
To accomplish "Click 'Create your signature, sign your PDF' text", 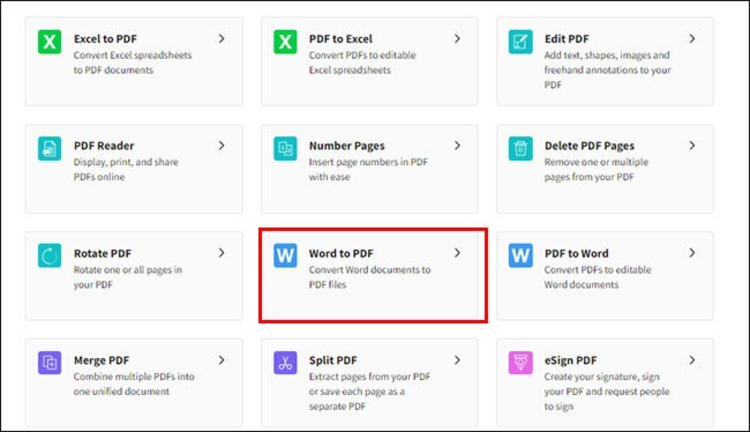I will coord(607,391).
